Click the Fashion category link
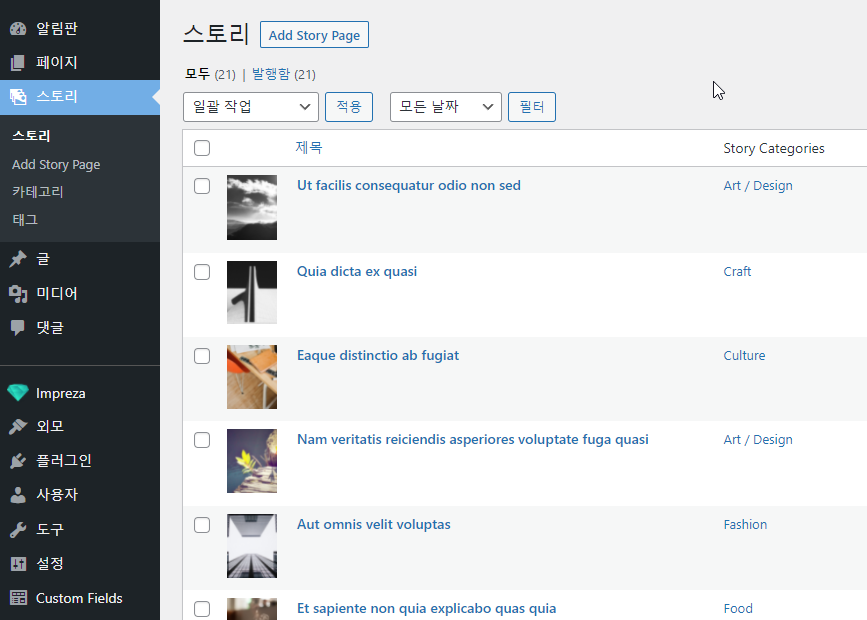The height and width of the screenshot is (620, 867). (745, 524)
